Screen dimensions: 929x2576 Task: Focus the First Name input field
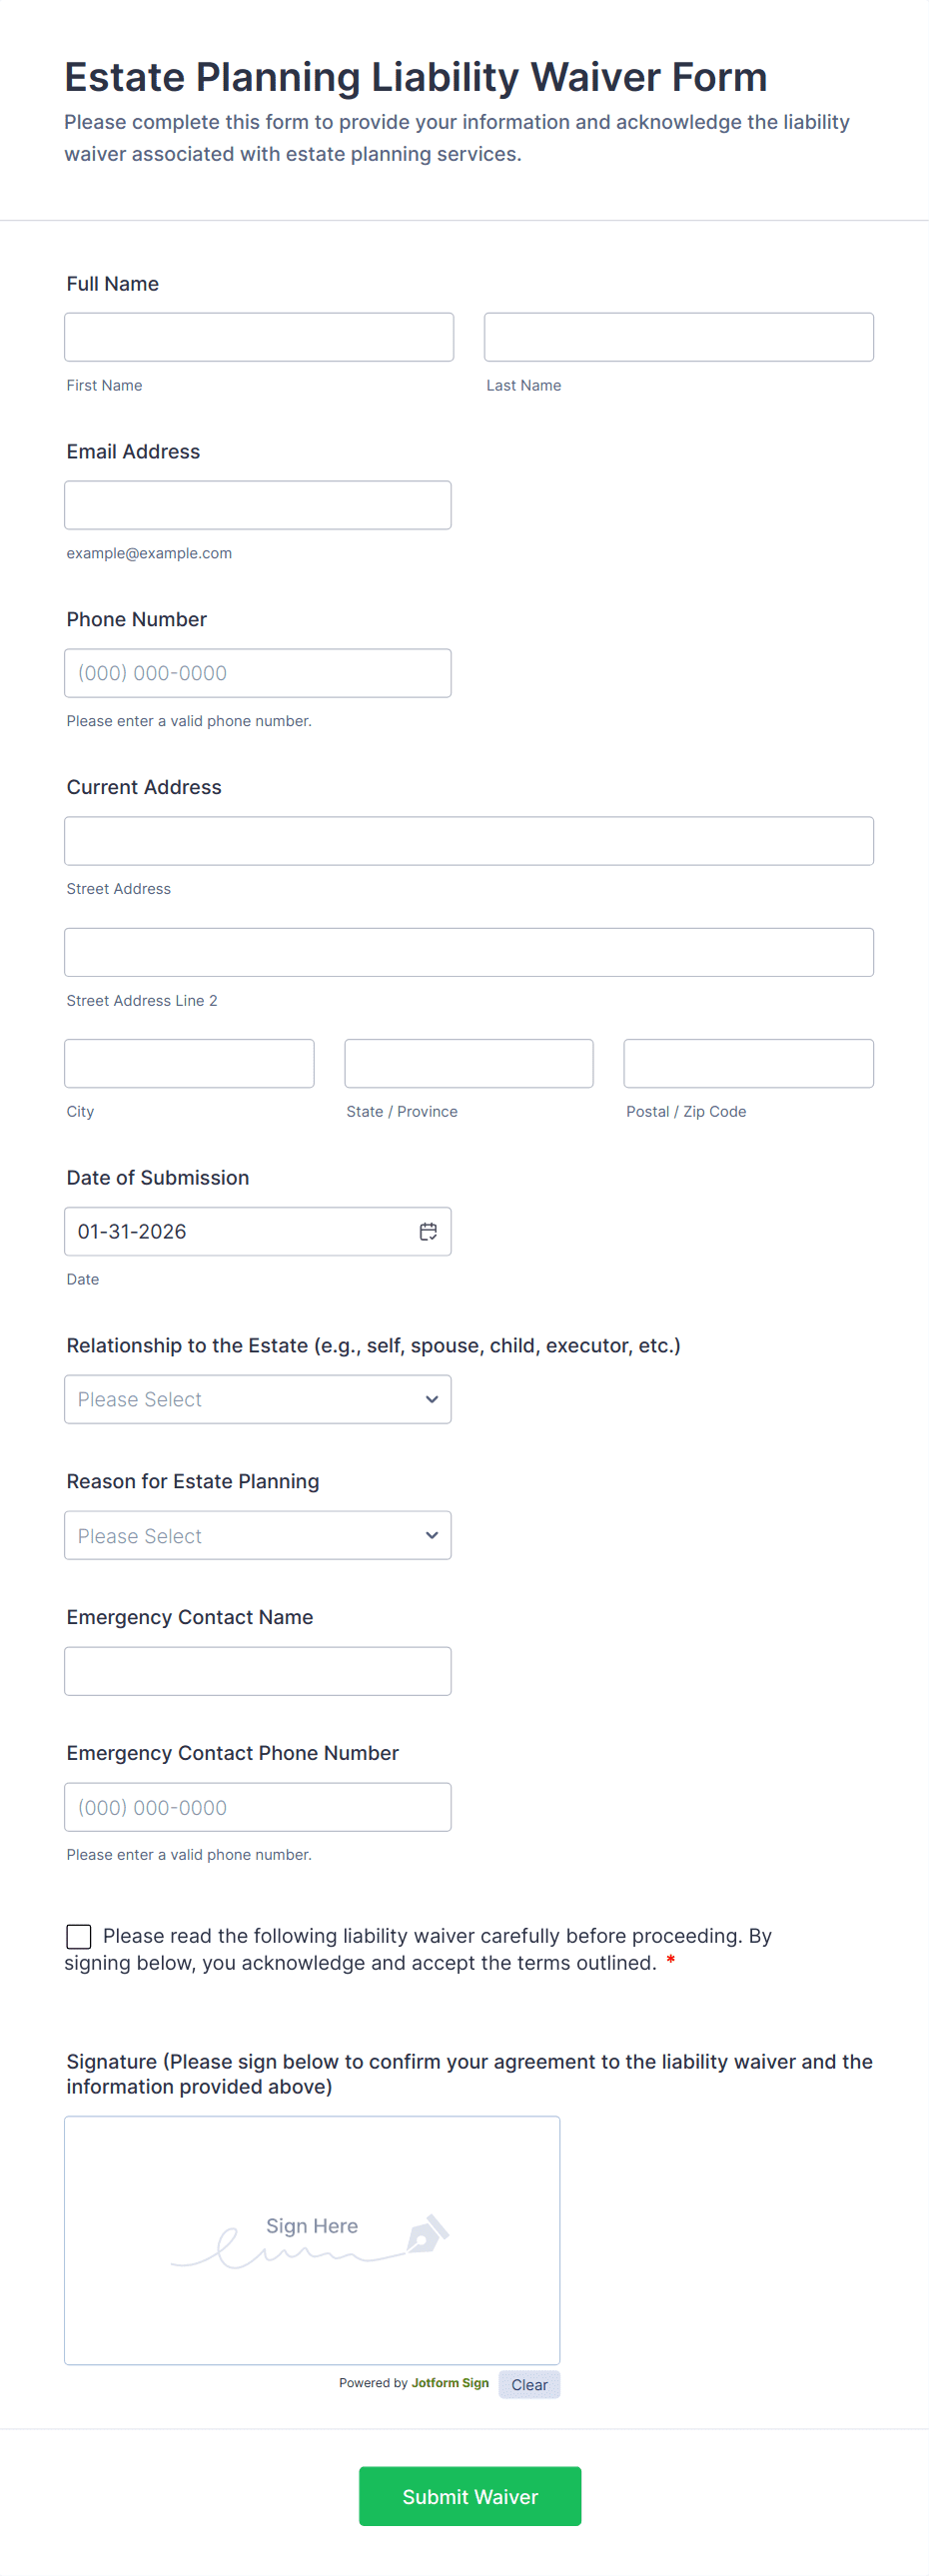(259, 337)
